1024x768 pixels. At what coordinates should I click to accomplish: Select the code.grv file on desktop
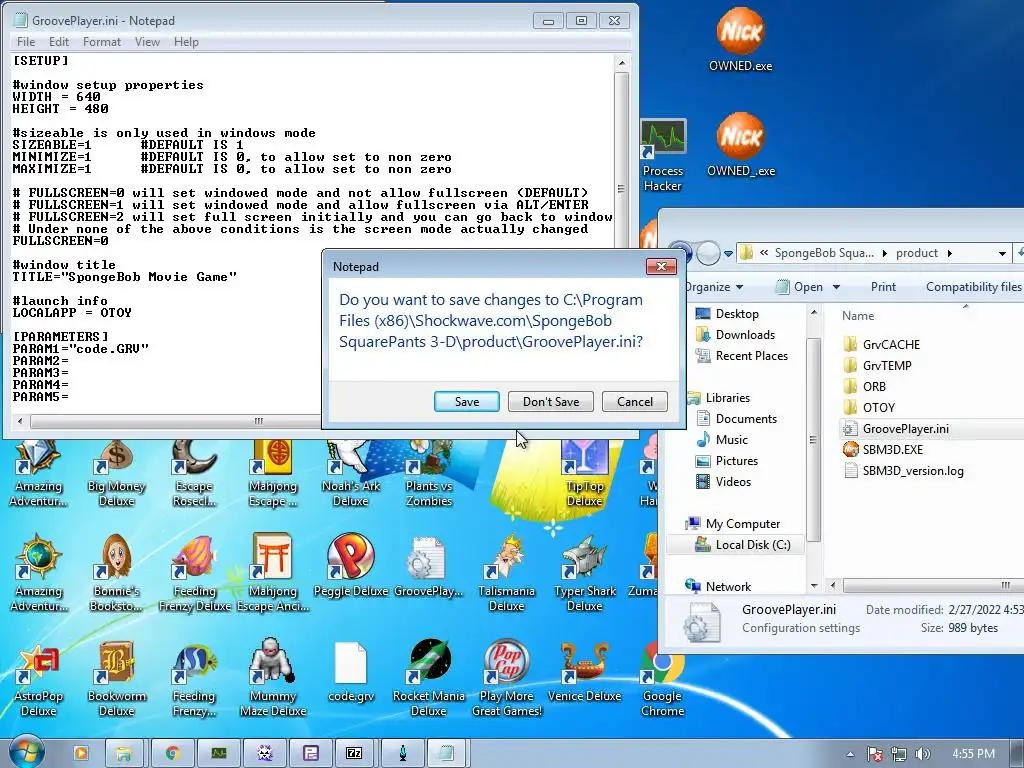click(351, 671)
